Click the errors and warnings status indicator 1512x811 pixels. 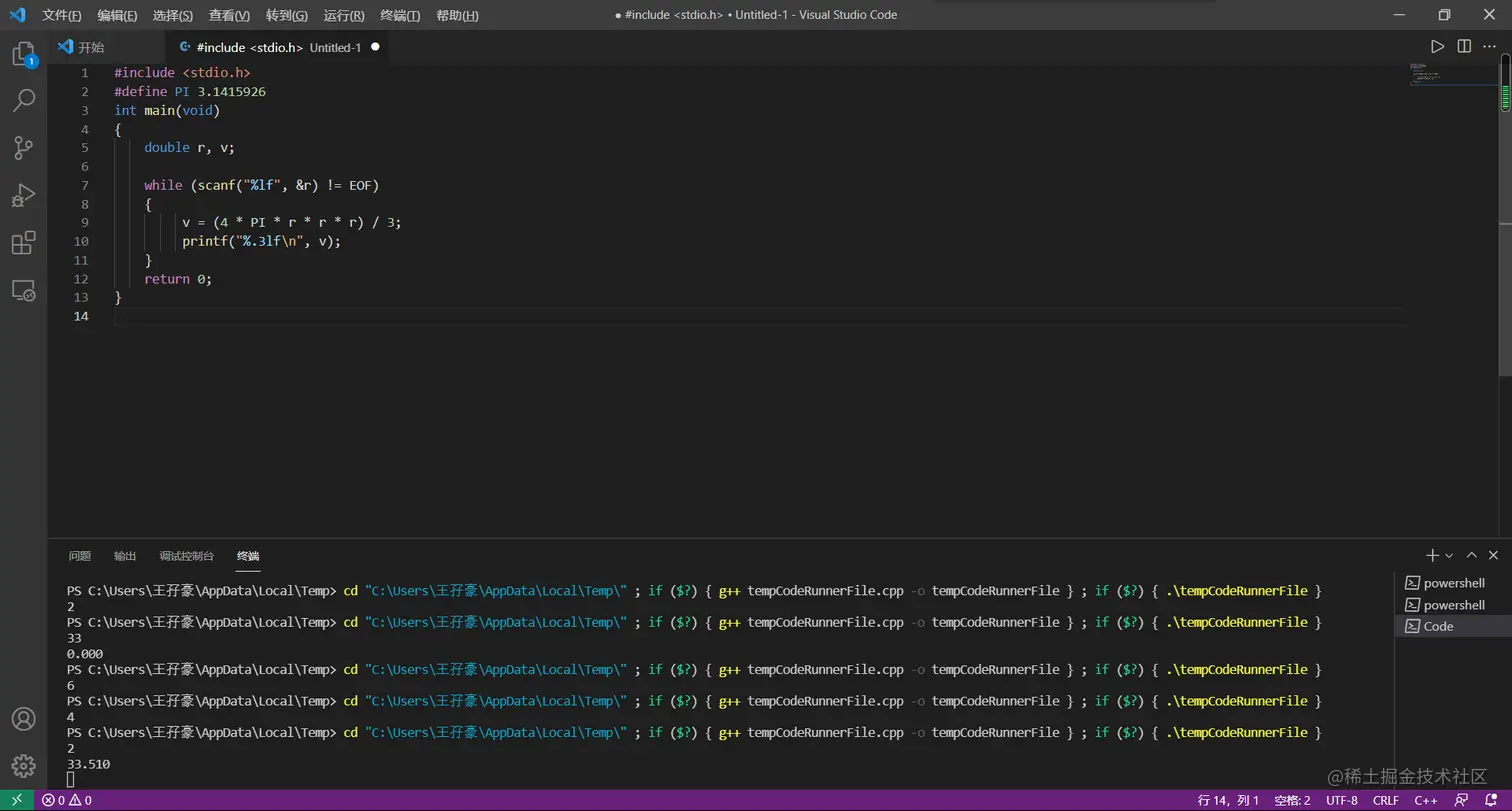(x=67, y=800)
